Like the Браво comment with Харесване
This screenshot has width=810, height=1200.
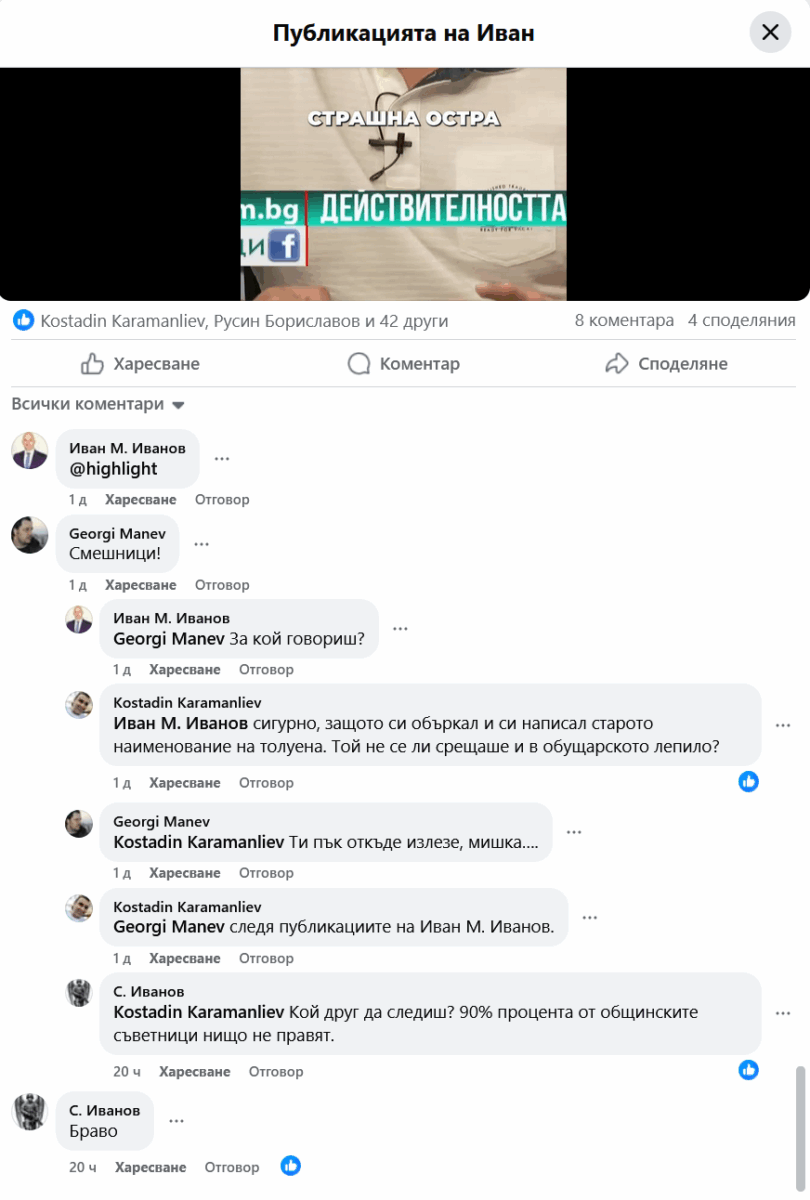150,1167
